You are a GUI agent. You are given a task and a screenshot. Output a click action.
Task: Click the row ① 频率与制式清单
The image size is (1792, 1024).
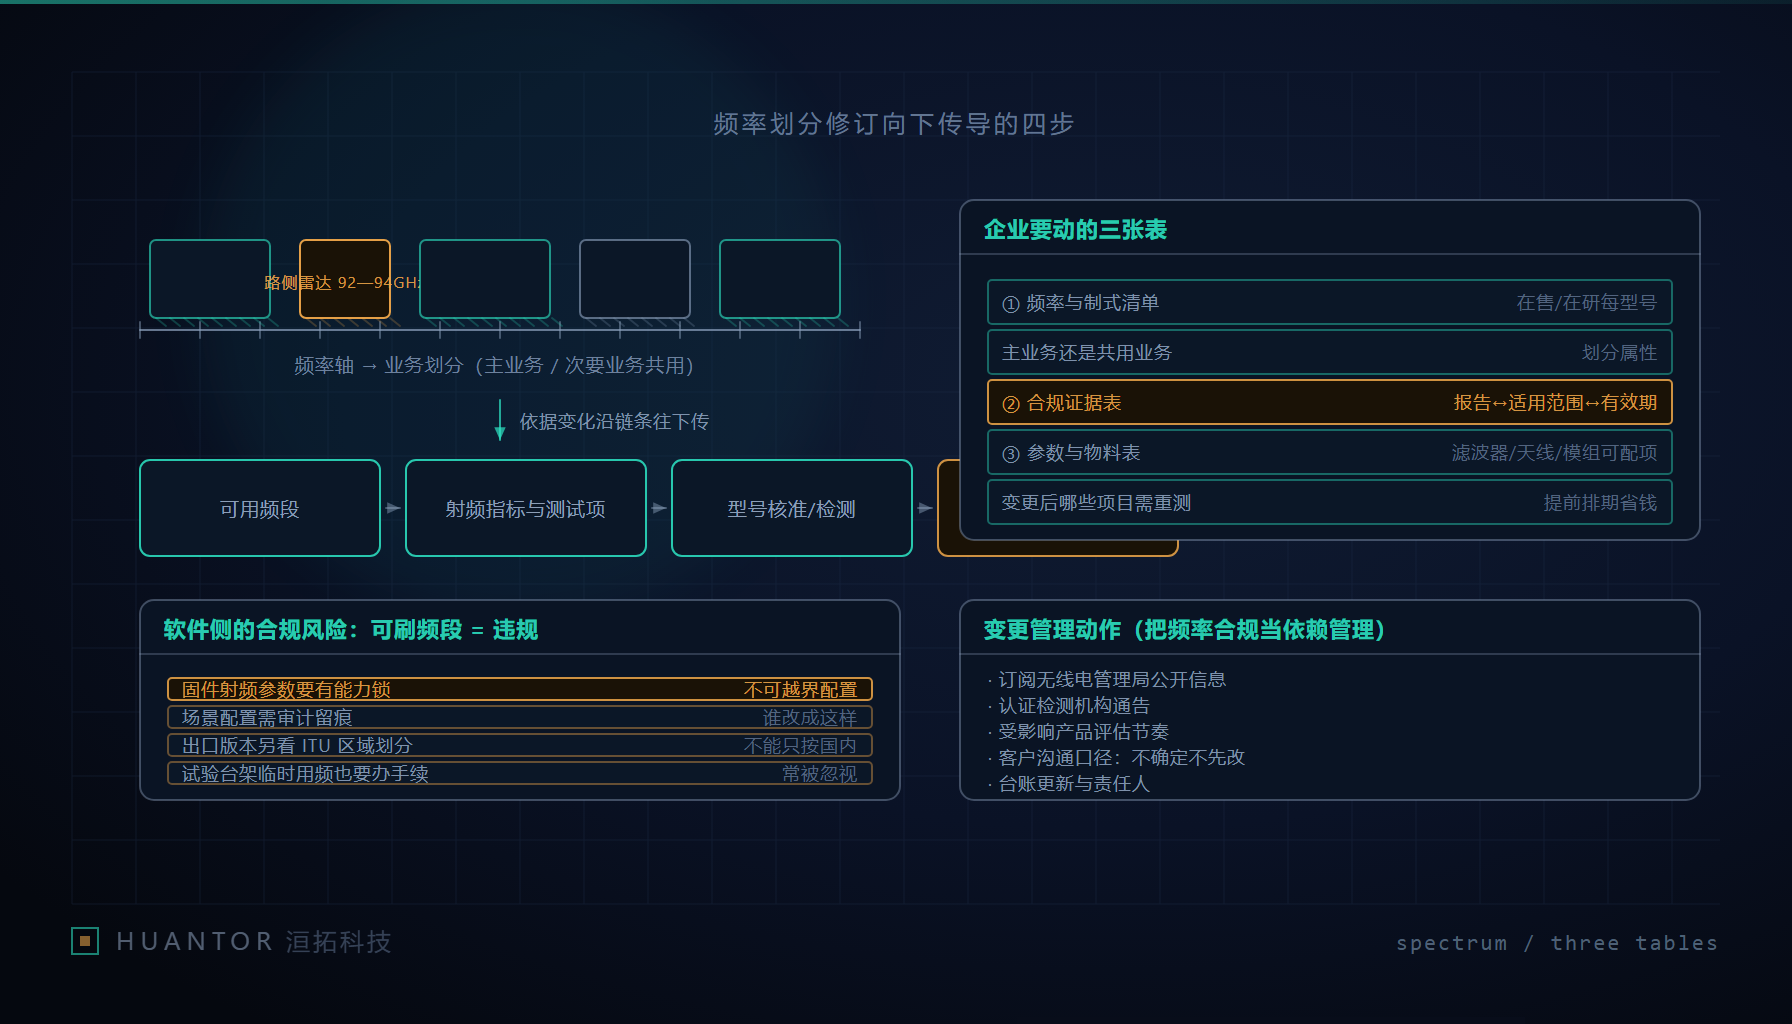pos(1330,302)
